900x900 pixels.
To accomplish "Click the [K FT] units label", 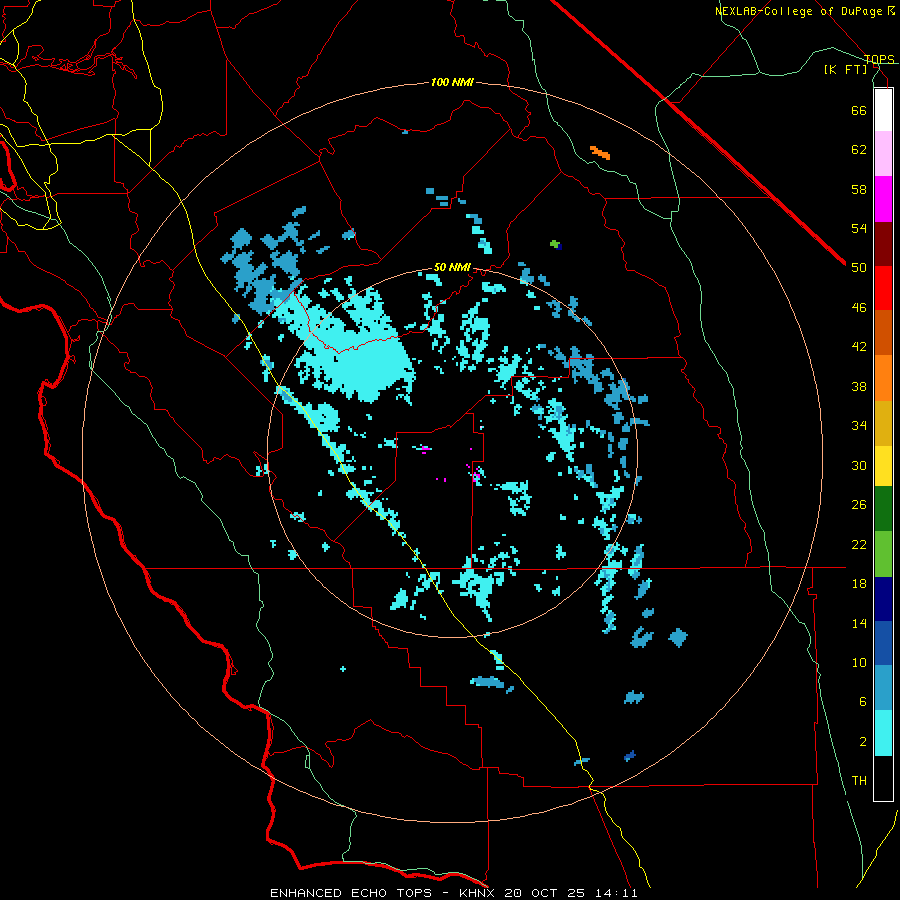I will [x=845, y=69].
